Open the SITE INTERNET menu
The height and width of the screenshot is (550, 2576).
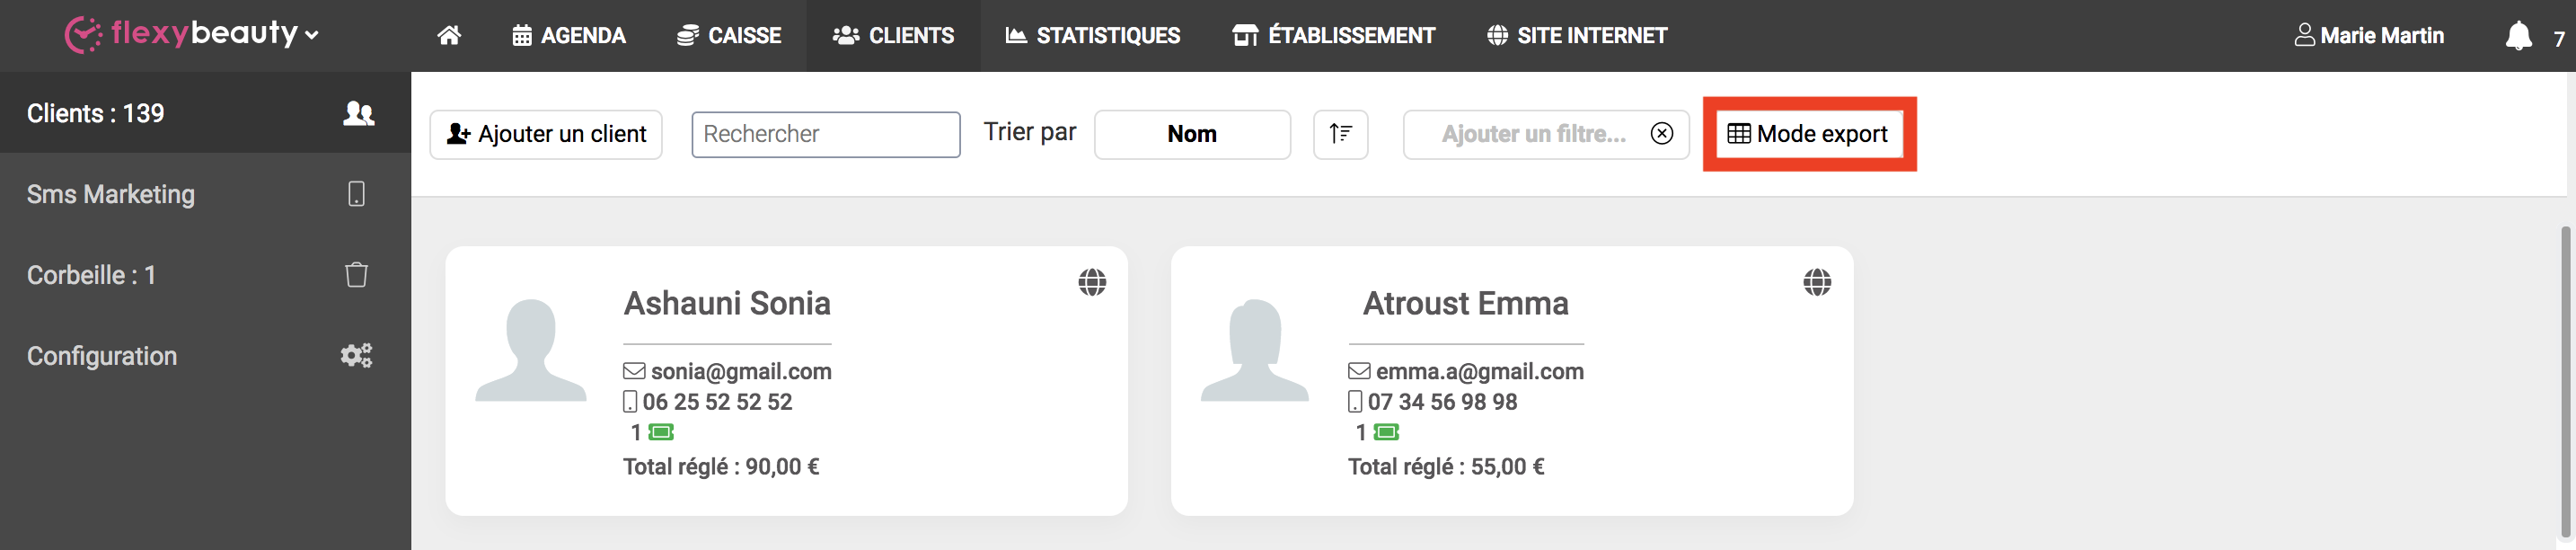tap(1577, 35)
